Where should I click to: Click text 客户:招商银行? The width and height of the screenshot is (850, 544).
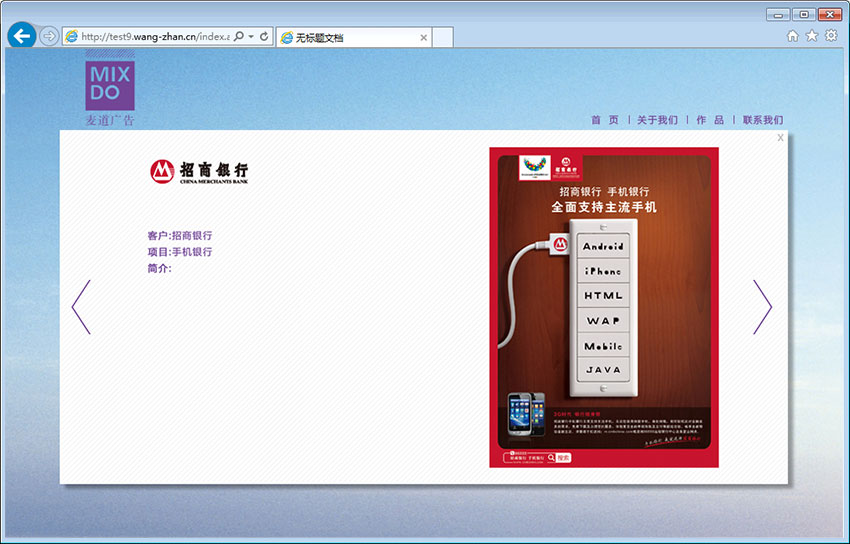coord(179,236)
